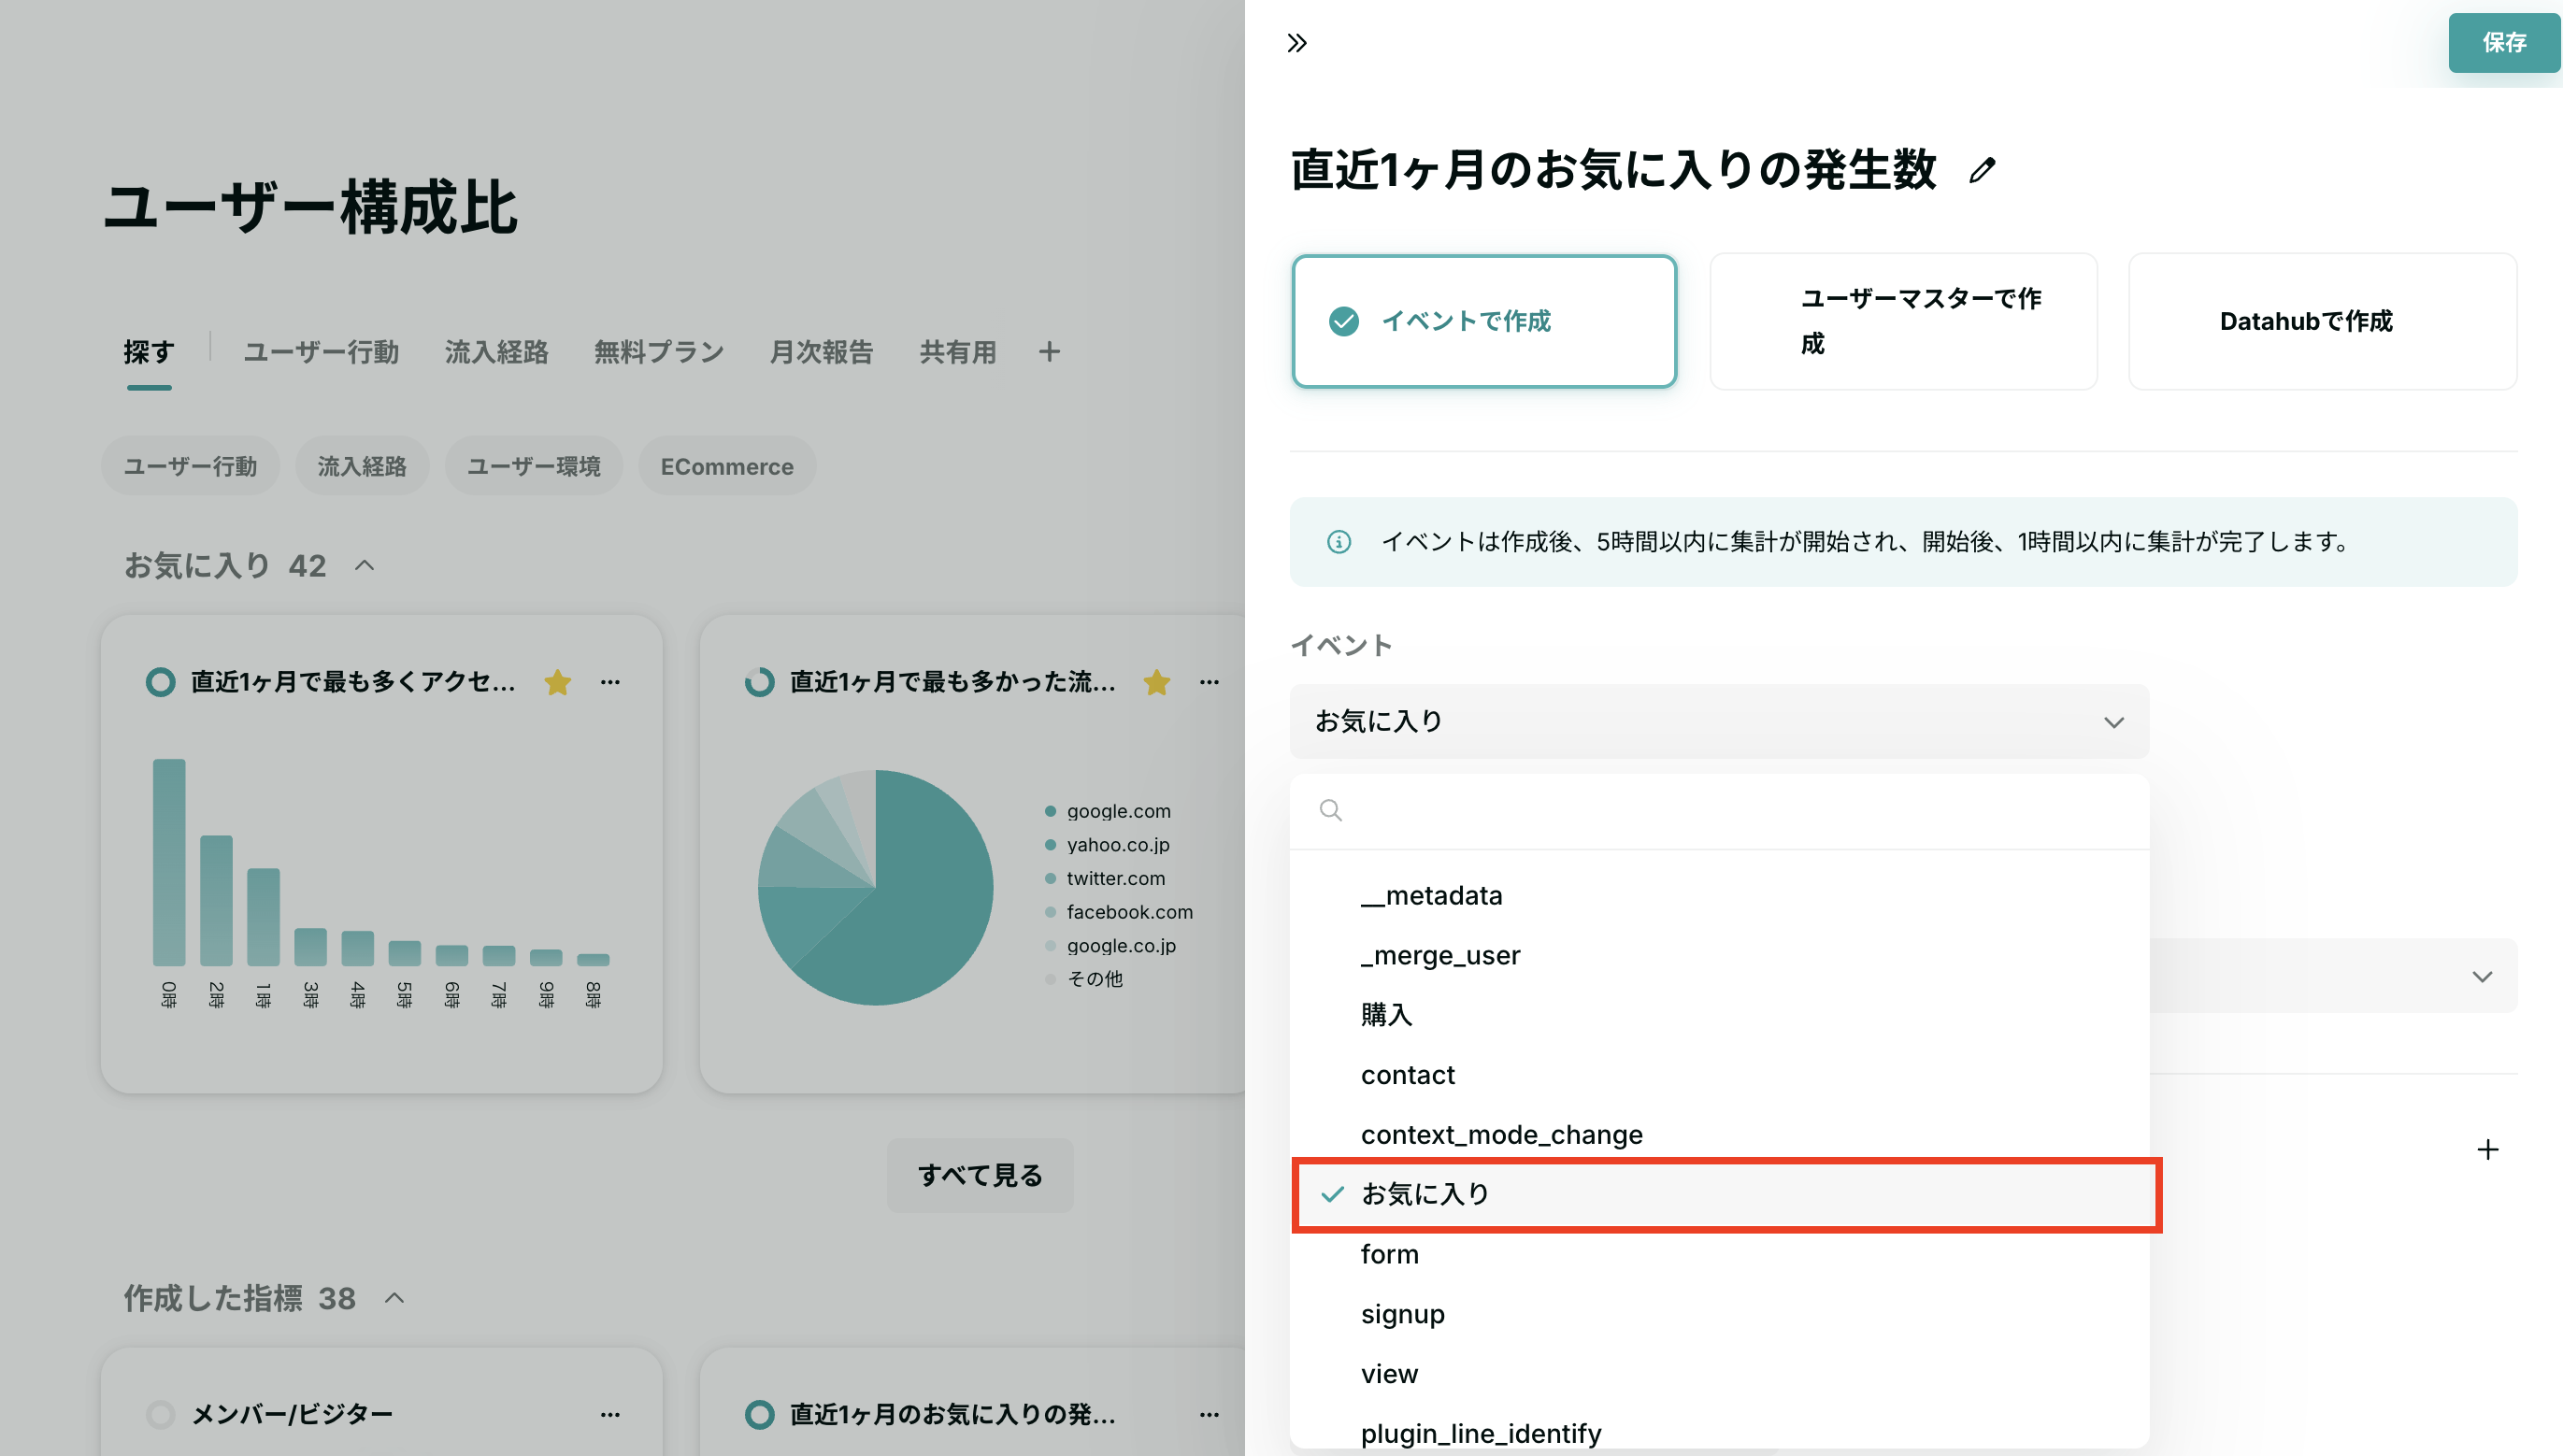
Task: Click yahoo.co.jp legend entry
Action: pyautogui.click(x=1107, y=845)
